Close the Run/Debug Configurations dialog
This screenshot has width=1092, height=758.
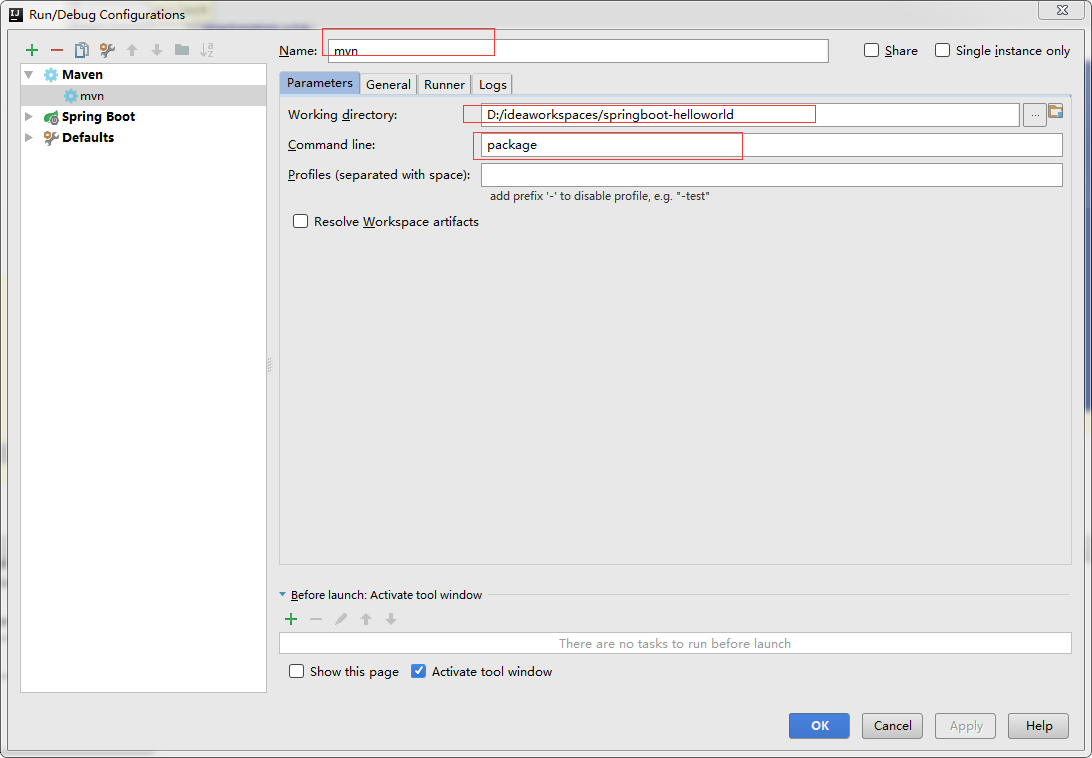pyautogui.click(x=1061, y=10)
